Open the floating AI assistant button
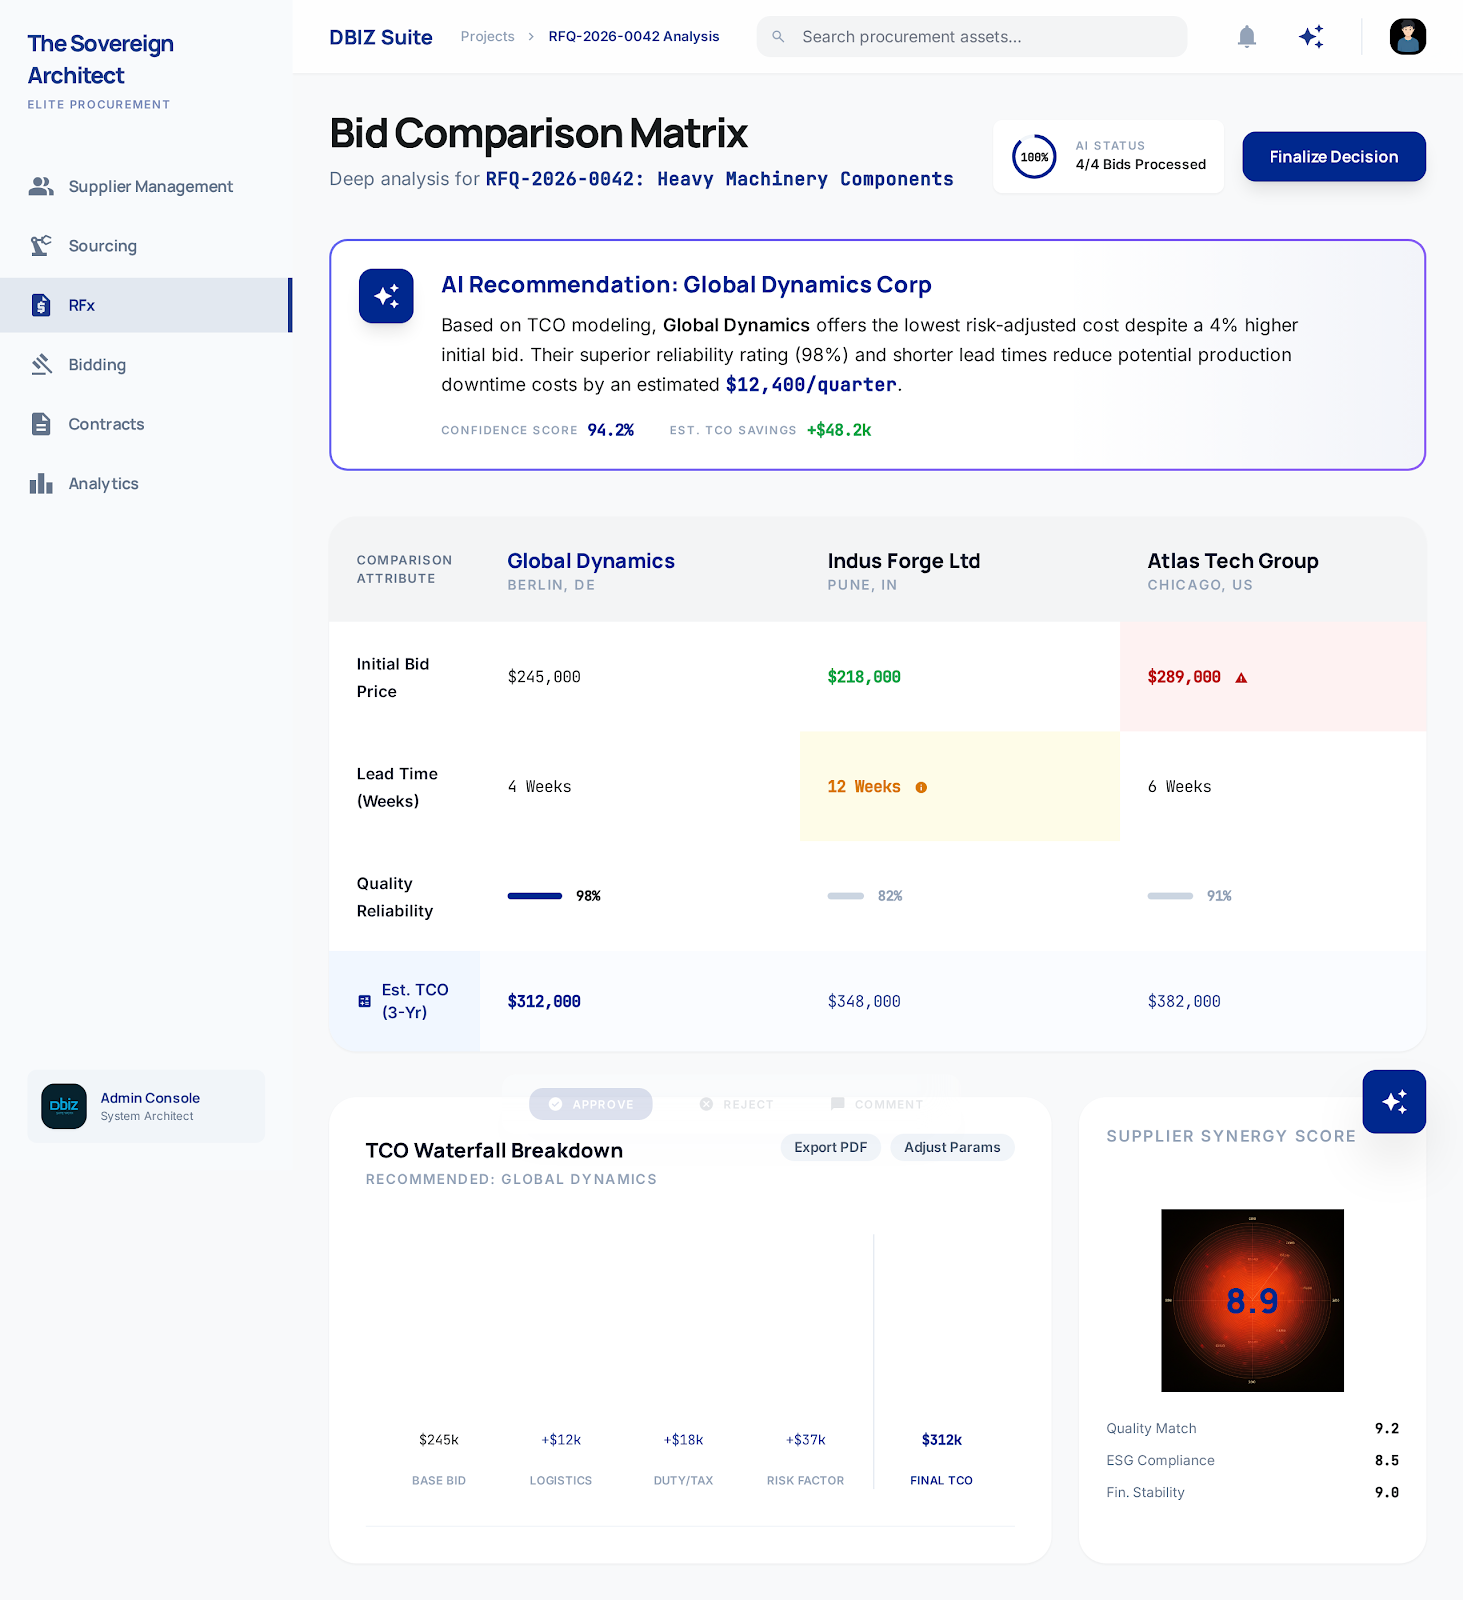 pyautogui.click(x=1394, y=1102)
